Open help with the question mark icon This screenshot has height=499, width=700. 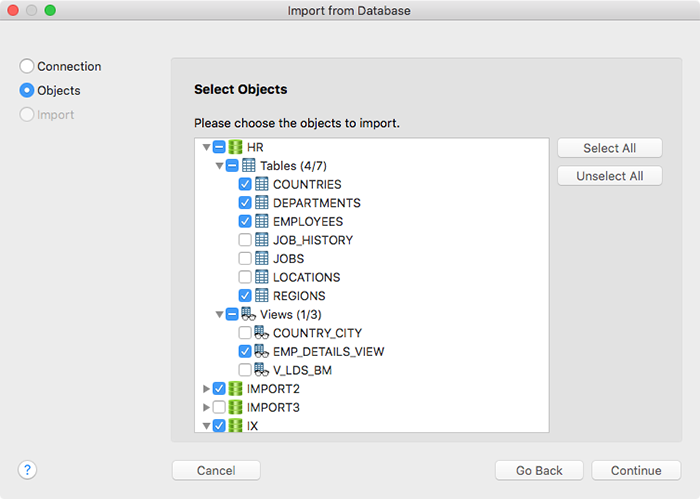(x=27, y=470)
